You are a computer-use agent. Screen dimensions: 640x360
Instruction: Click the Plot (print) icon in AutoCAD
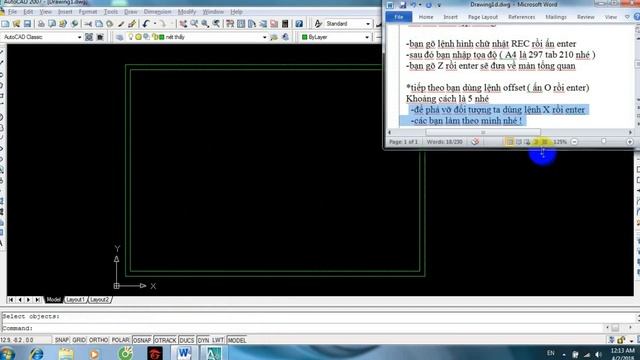[x=41, y=24]
